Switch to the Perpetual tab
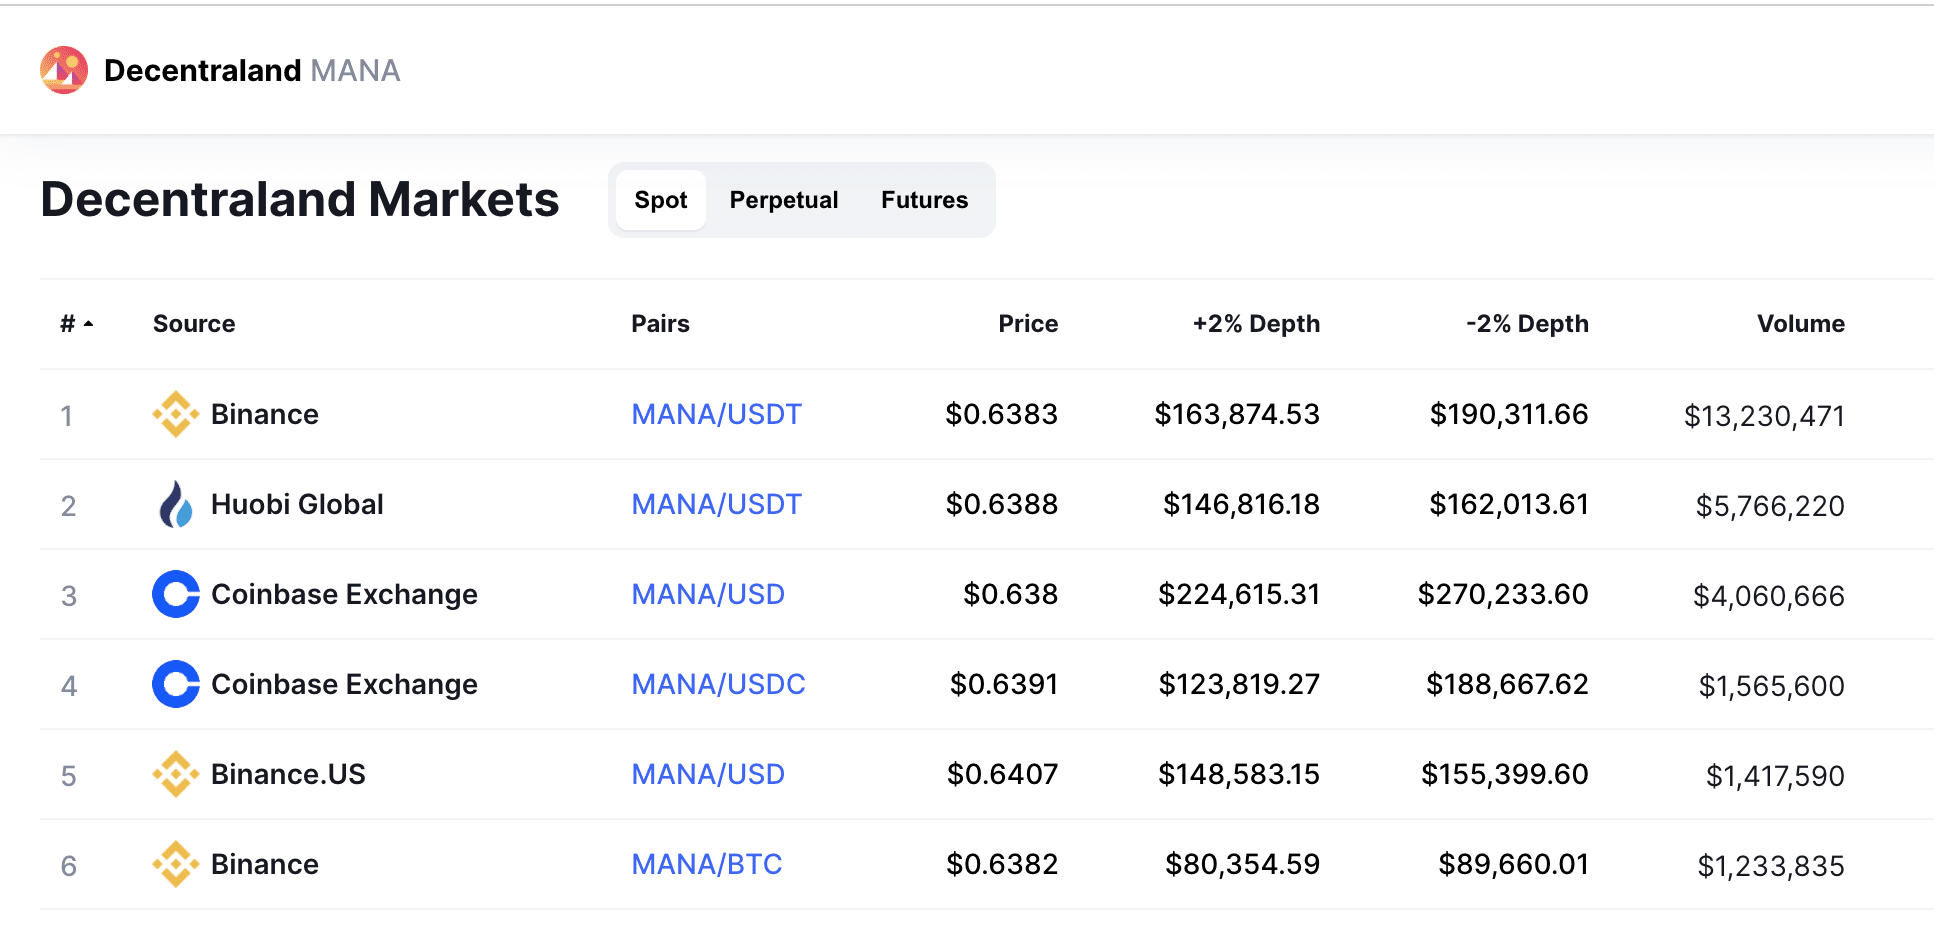 pyautogui.click(x=784, y=200)
